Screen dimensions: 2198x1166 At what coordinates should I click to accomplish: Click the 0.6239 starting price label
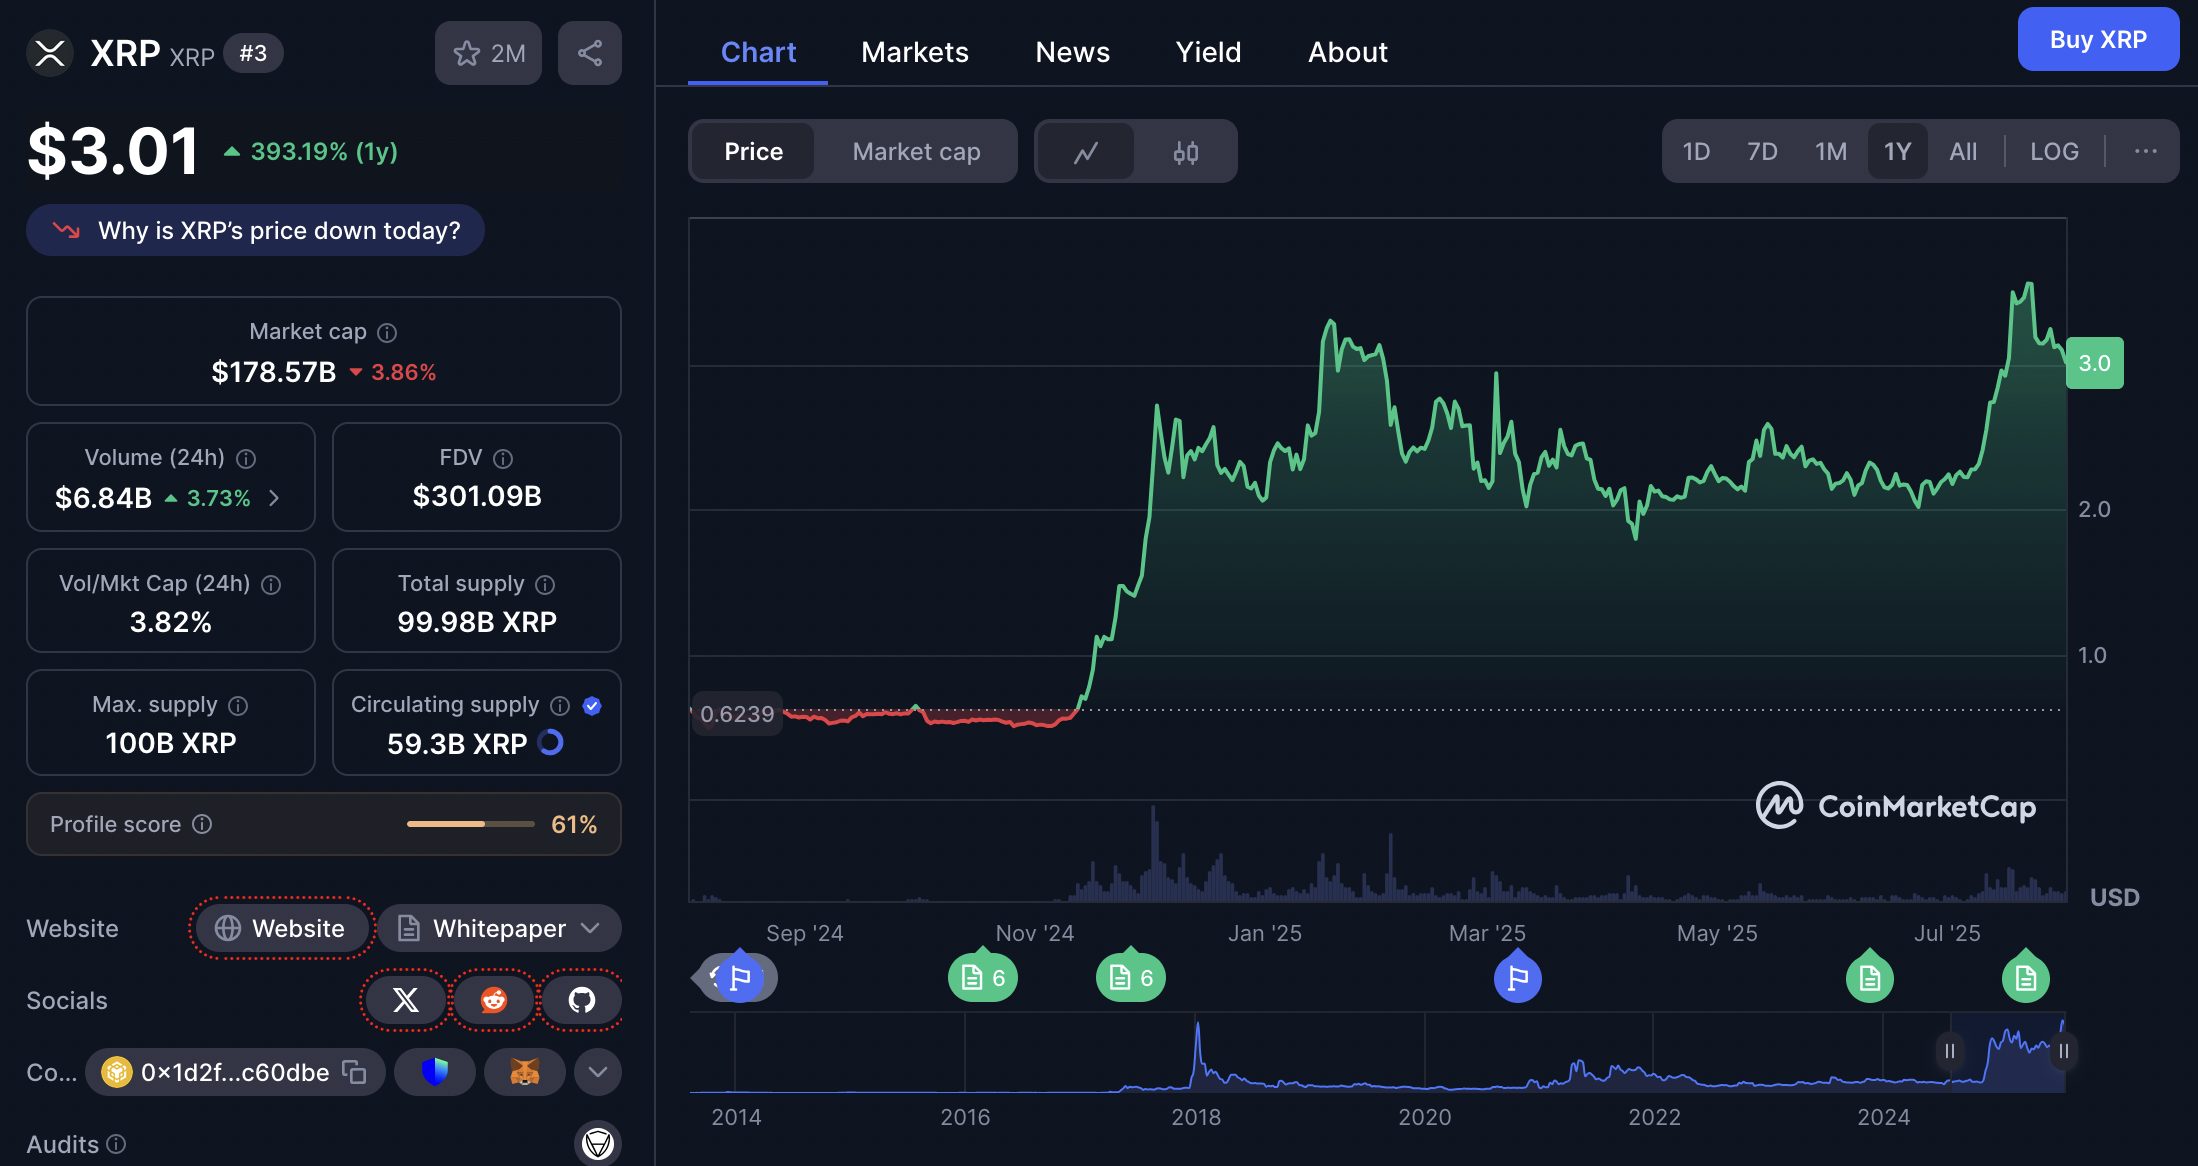[737, 714]
